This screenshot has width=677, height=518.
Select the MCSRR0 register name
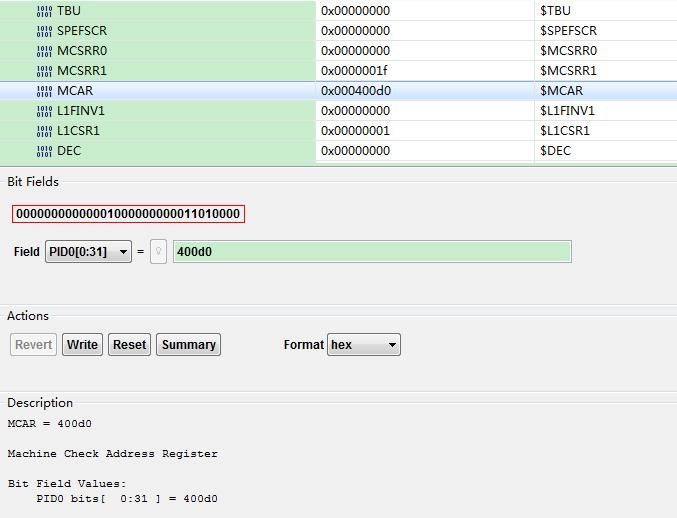click(82, 51)
